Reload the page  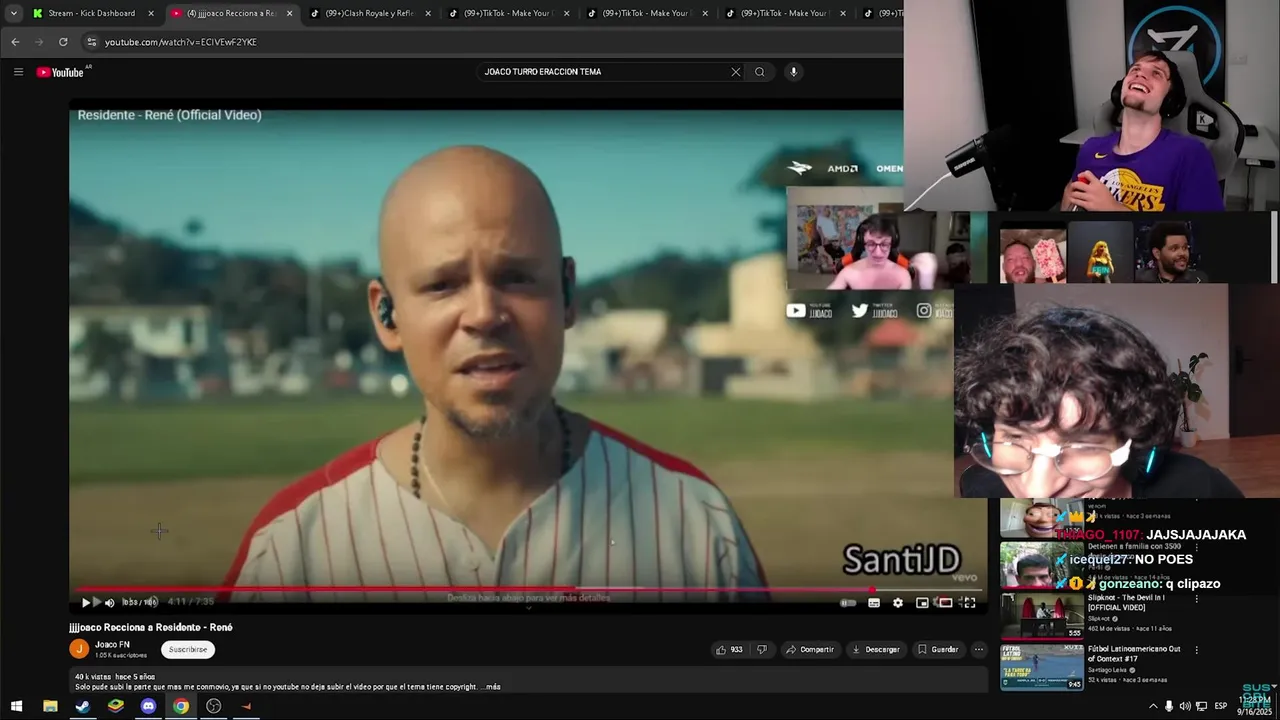click(63, 42)
